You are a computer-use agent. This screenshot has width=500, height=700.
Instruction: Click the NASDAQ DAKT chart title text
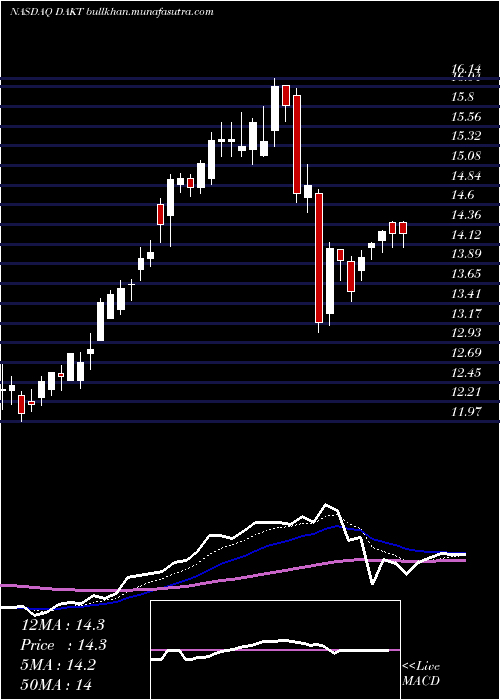111,12
